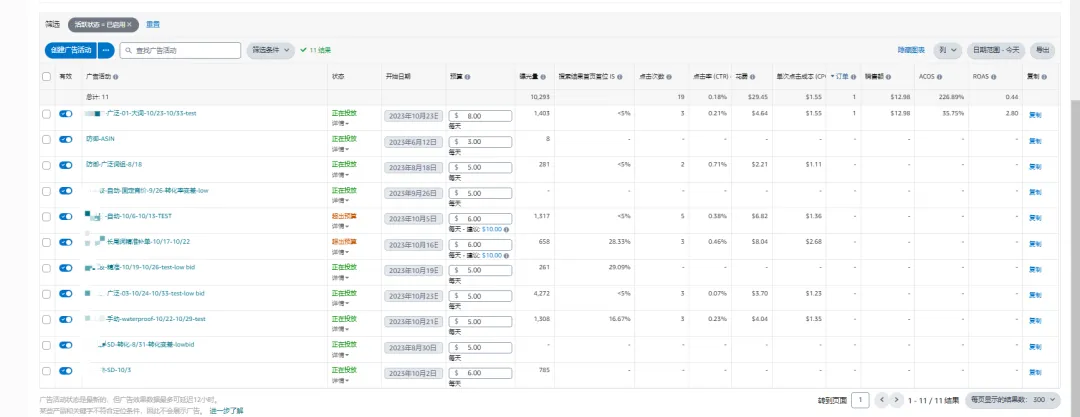Viewport: 1080px width, 417px height.
Task: Click the $29.45 total spend value
Action: click(758, 97)
